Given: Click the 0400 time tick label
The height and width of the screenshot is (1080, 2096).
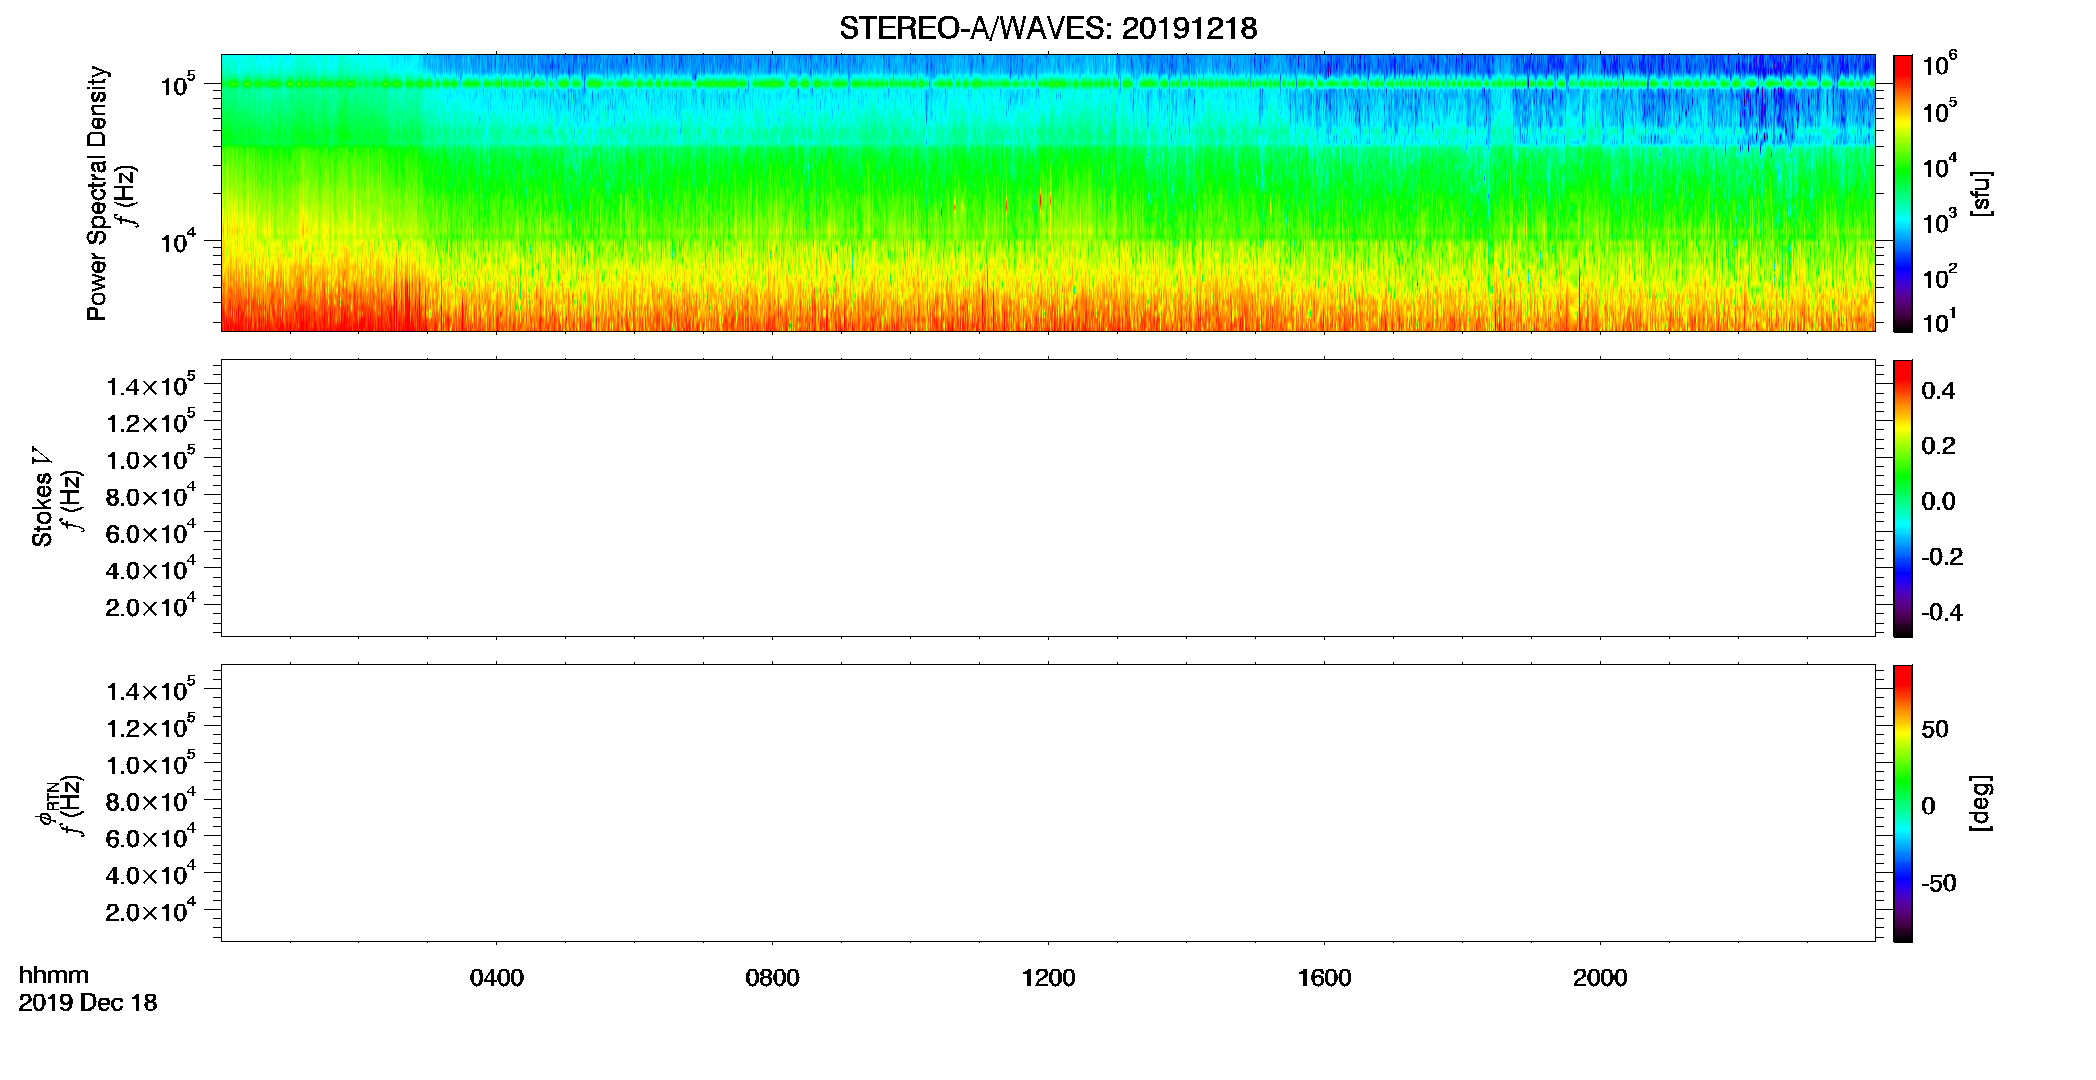Looking at the screenshot, I should [496, 978].
